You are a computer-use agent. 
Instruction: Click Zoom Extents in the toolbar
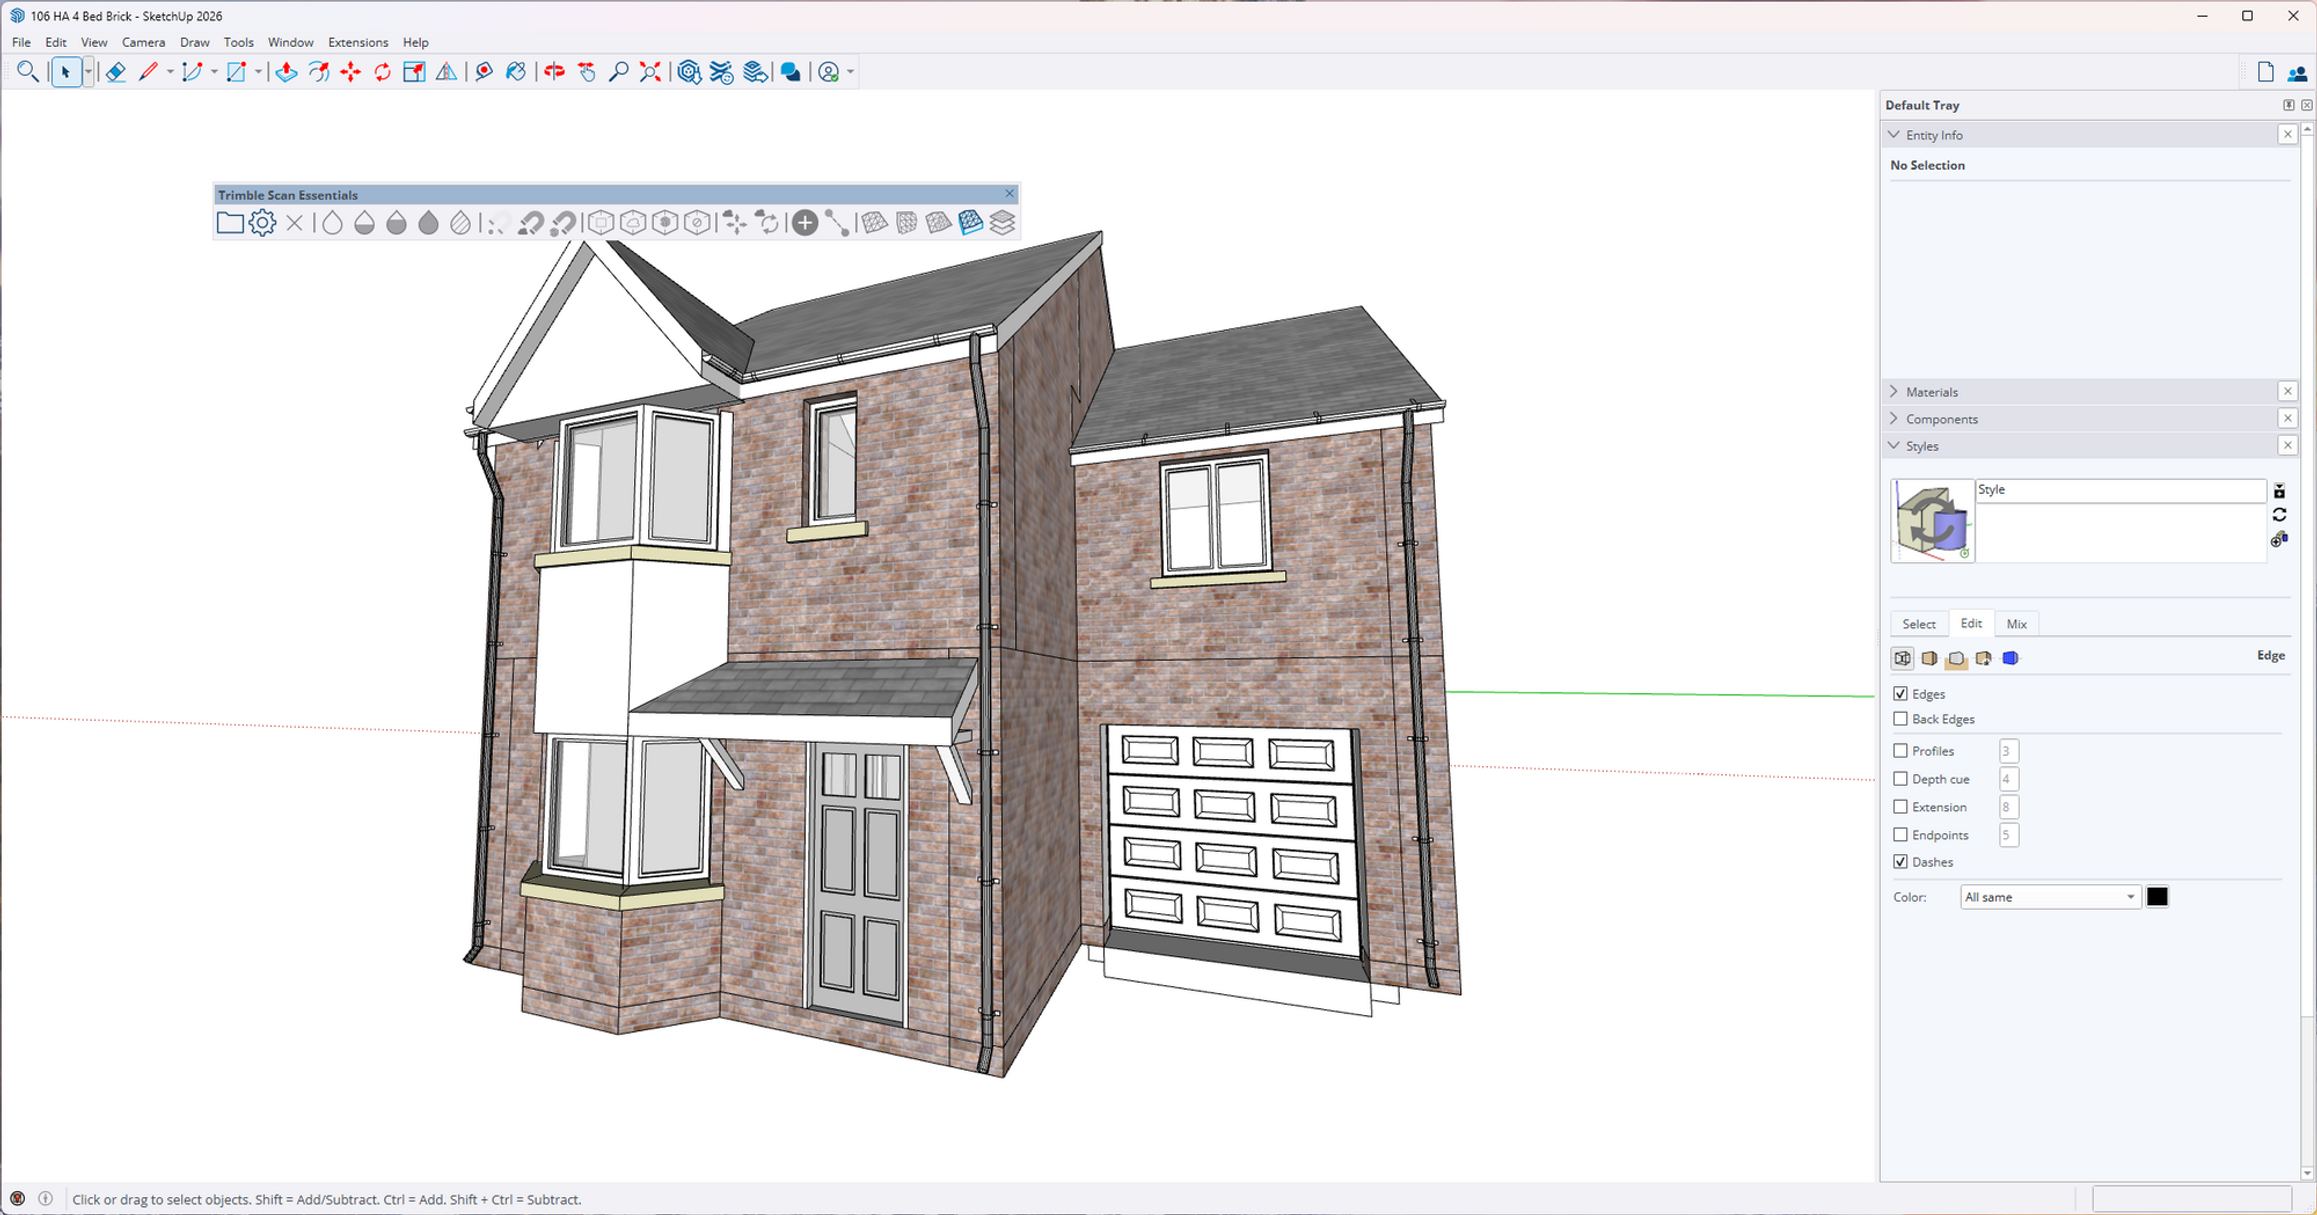pyautogui.click(x=650, y=71)
